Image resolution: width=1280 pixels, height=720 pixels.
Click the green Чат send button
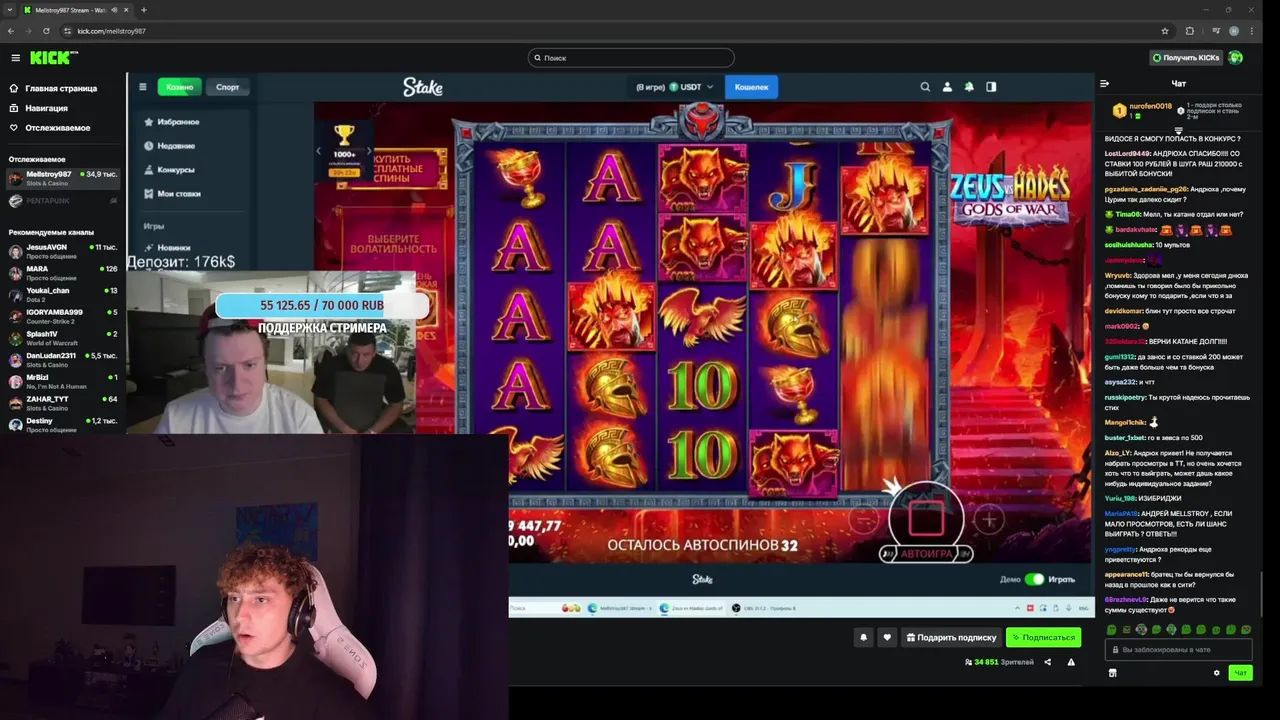point(1240,673)
